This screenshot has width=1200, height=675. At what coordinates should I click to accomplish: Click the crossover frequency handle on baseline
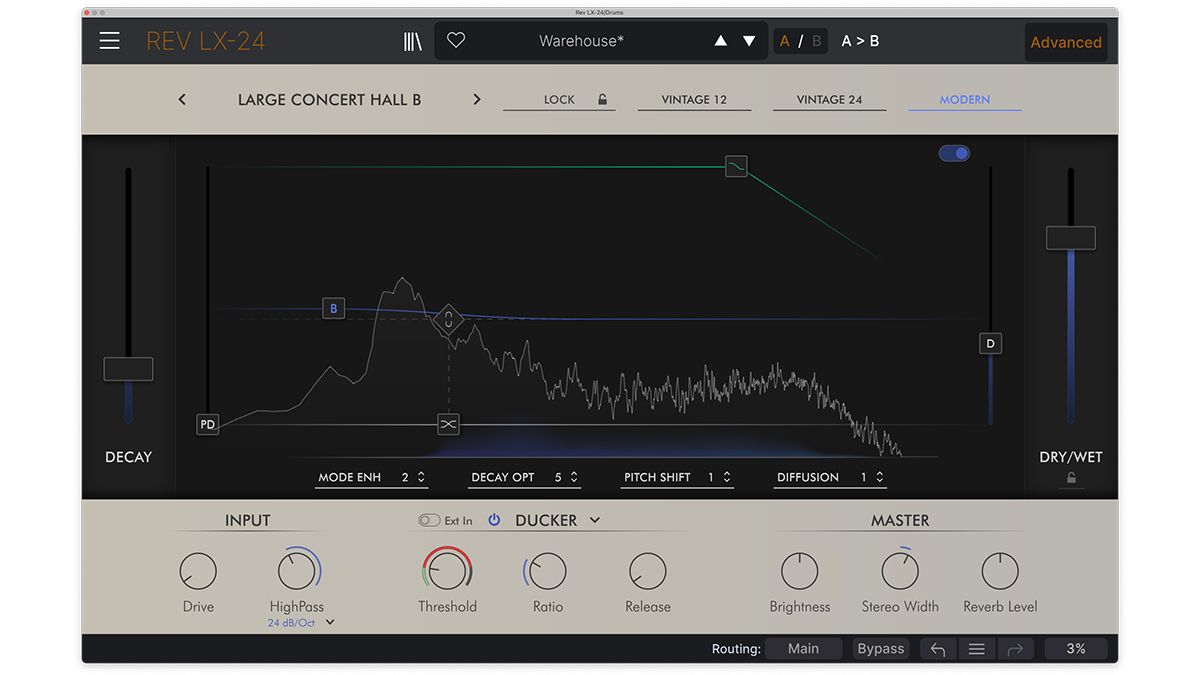448,424
